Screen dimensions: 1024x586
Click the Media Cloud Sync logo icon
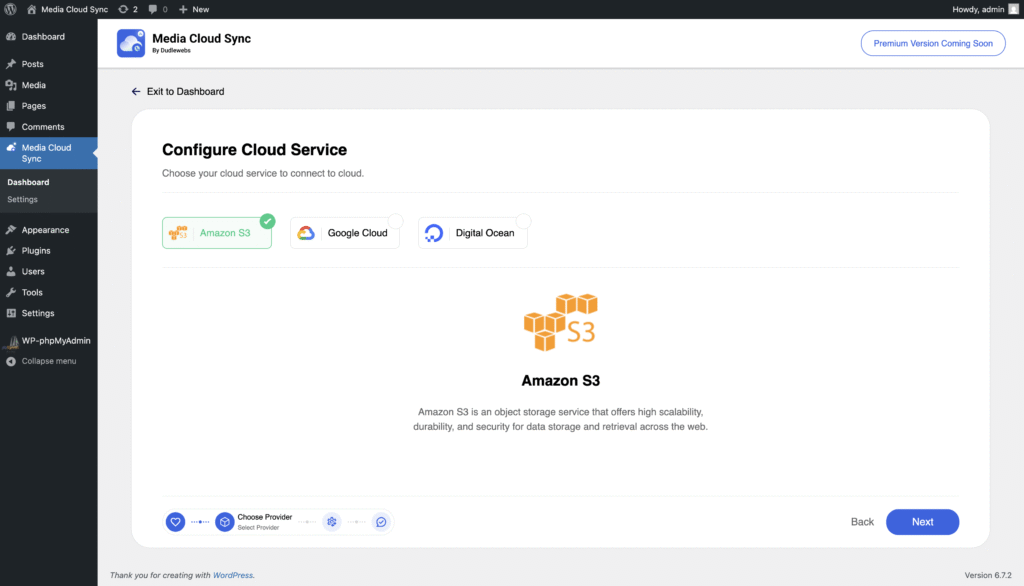(x=131, y=43)
